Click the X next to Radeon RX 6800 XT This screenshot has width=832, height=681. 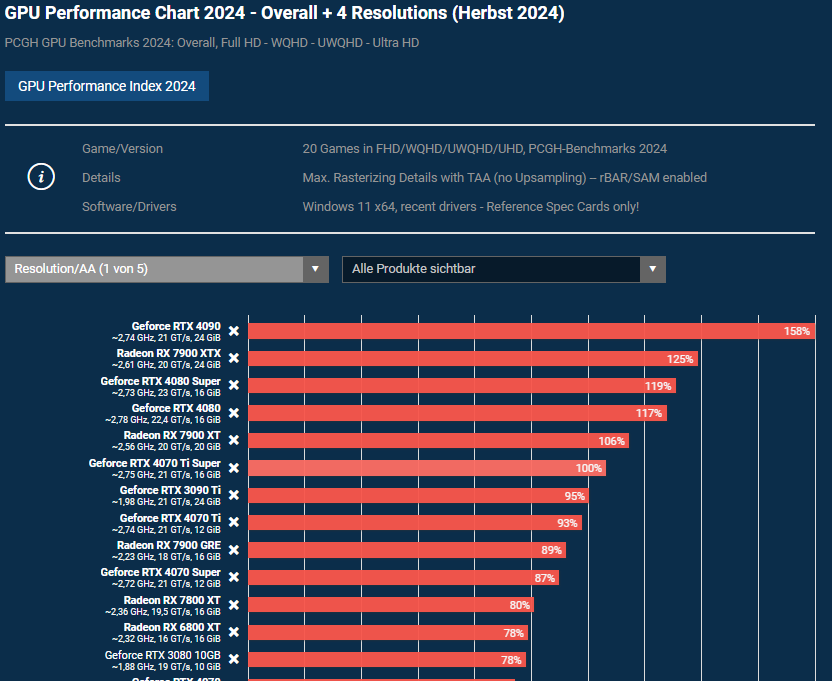pos(233,632)
